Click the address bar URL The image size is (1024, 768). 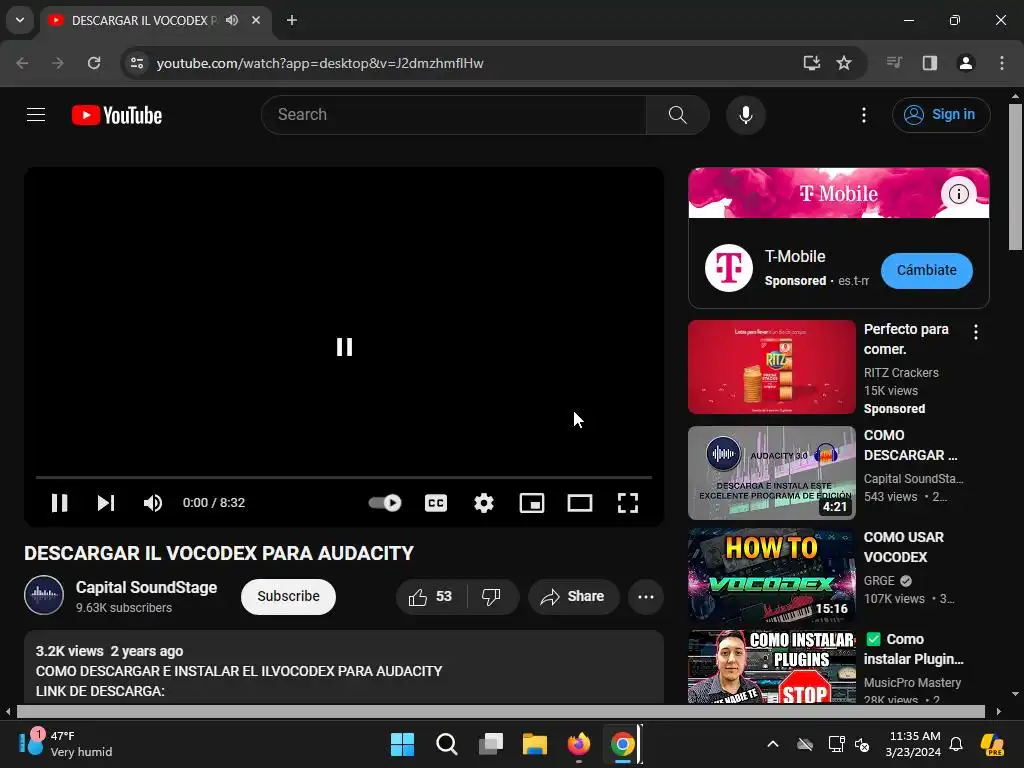tap(320, 63)
